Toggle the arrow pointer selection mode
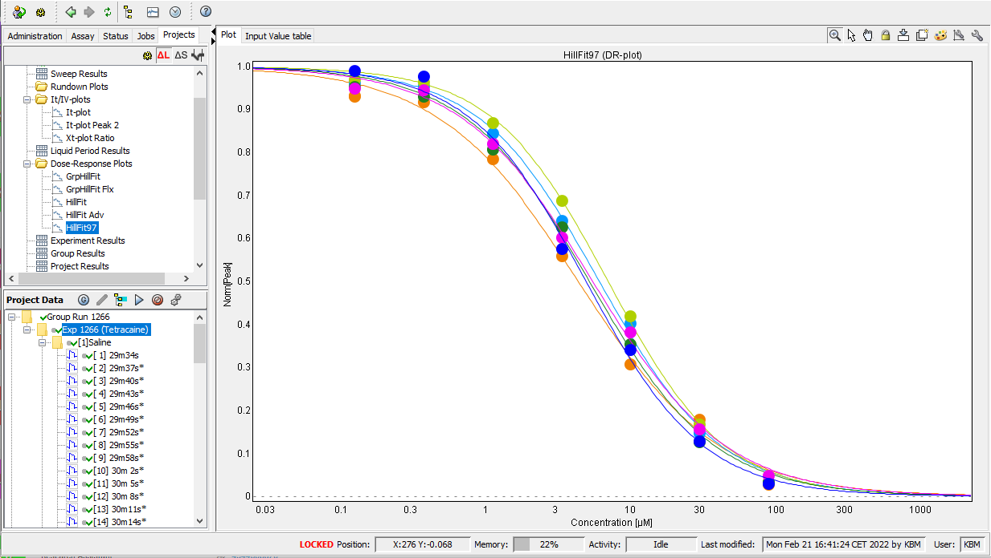991x558 pixels. pos(851,35)
